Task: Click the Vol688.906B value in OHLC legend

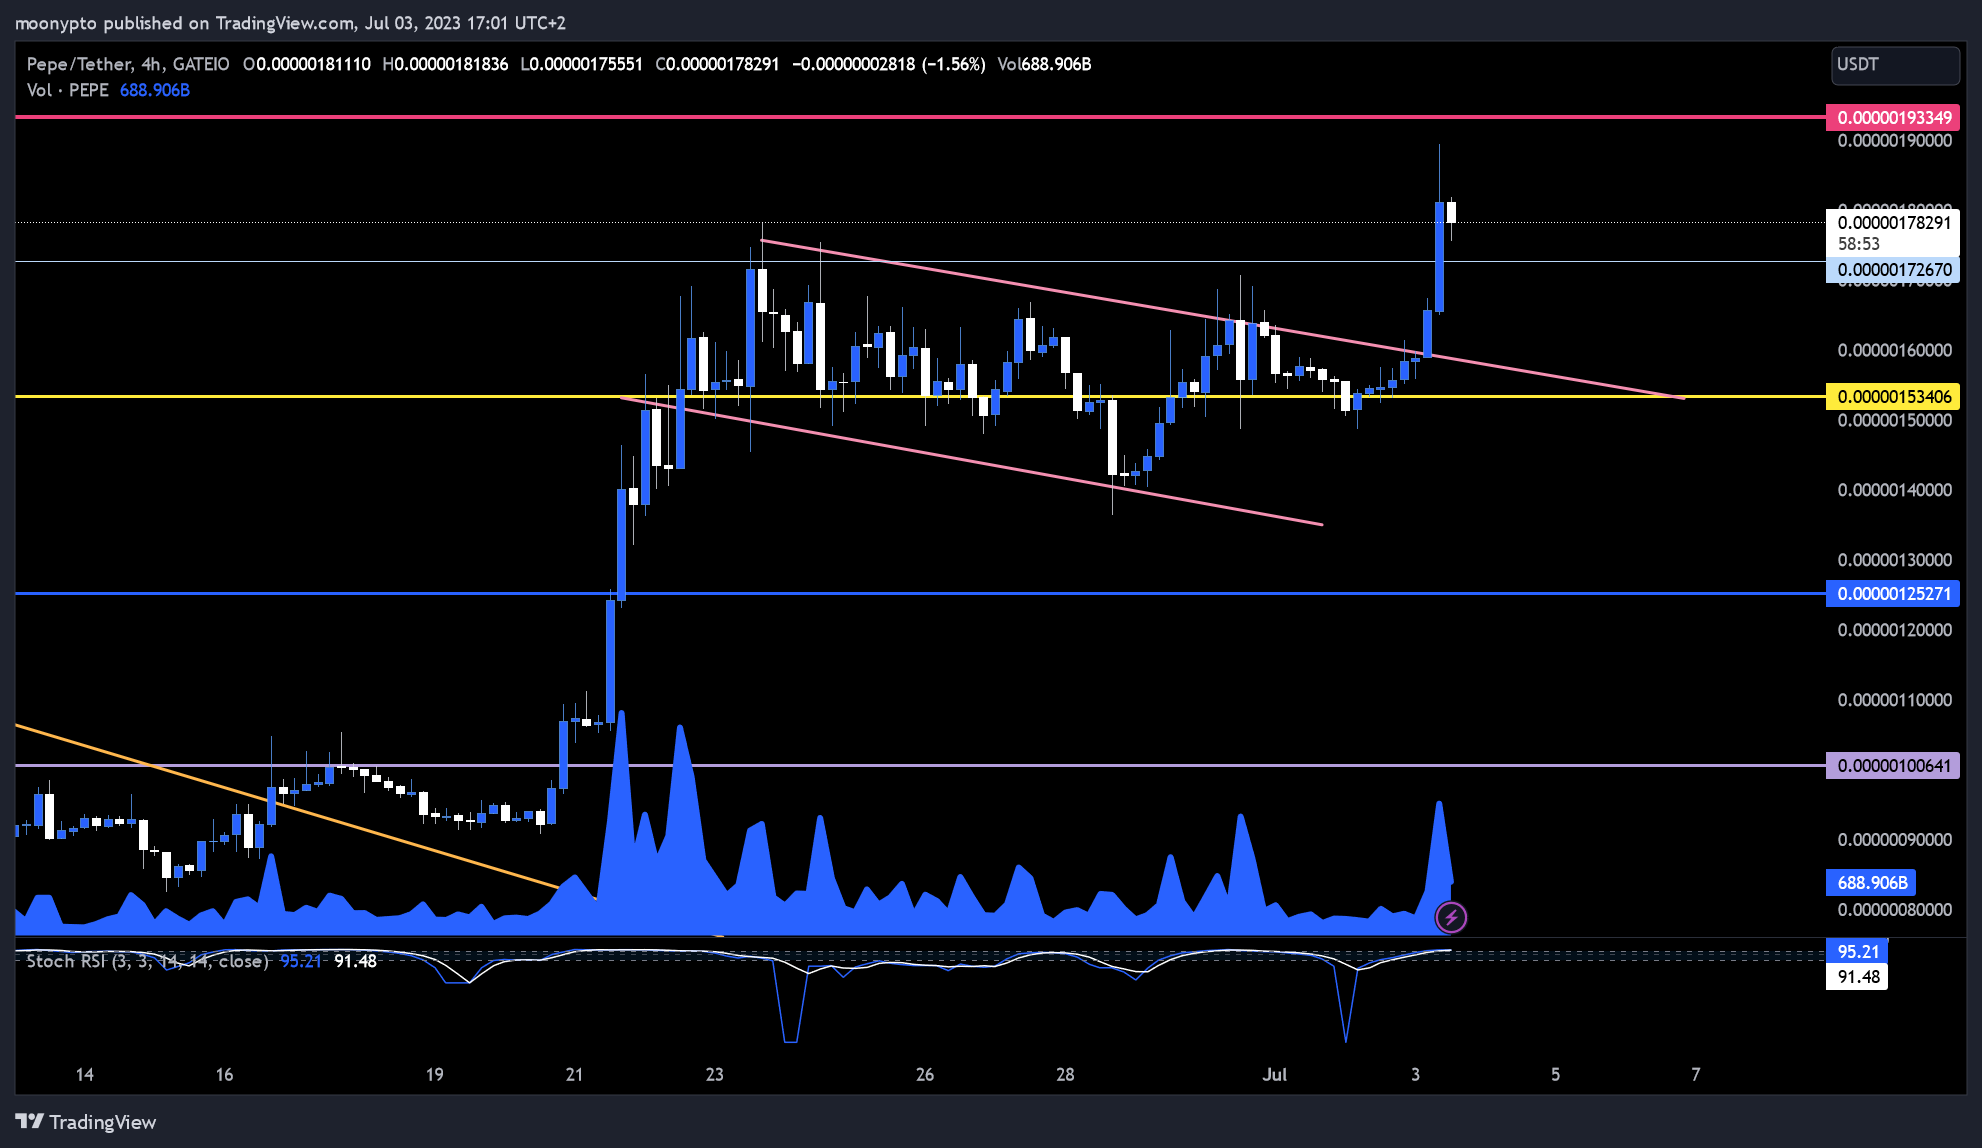Action: (x=1044, y=64)
